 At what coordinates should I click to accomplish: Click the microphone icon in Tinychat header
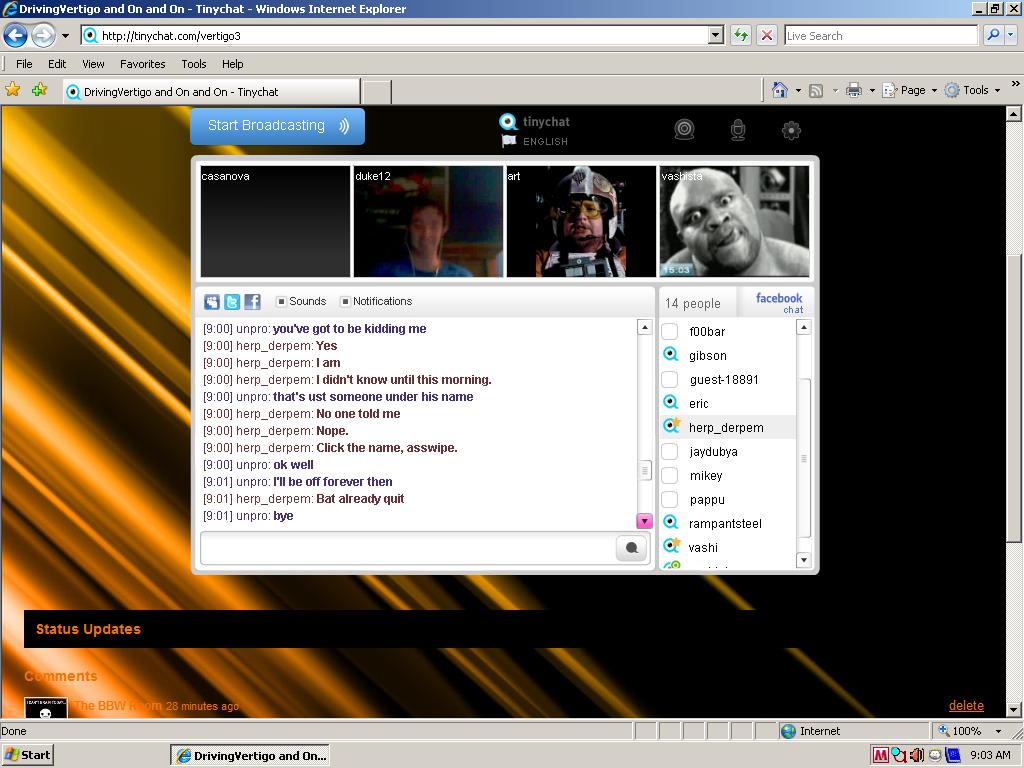coord(738,130)
